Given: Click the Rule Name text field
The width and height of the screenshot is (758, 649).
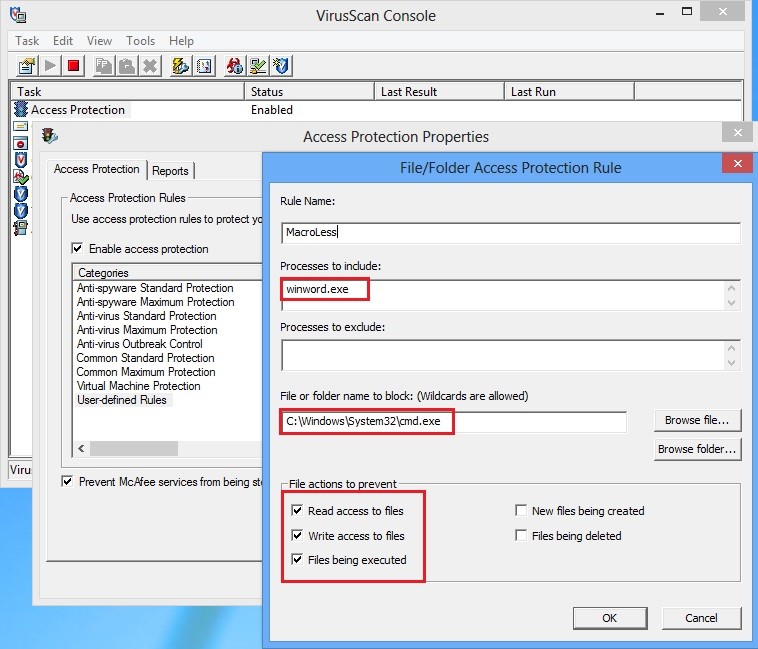Looking at the screenshot, I should [510, 232].
